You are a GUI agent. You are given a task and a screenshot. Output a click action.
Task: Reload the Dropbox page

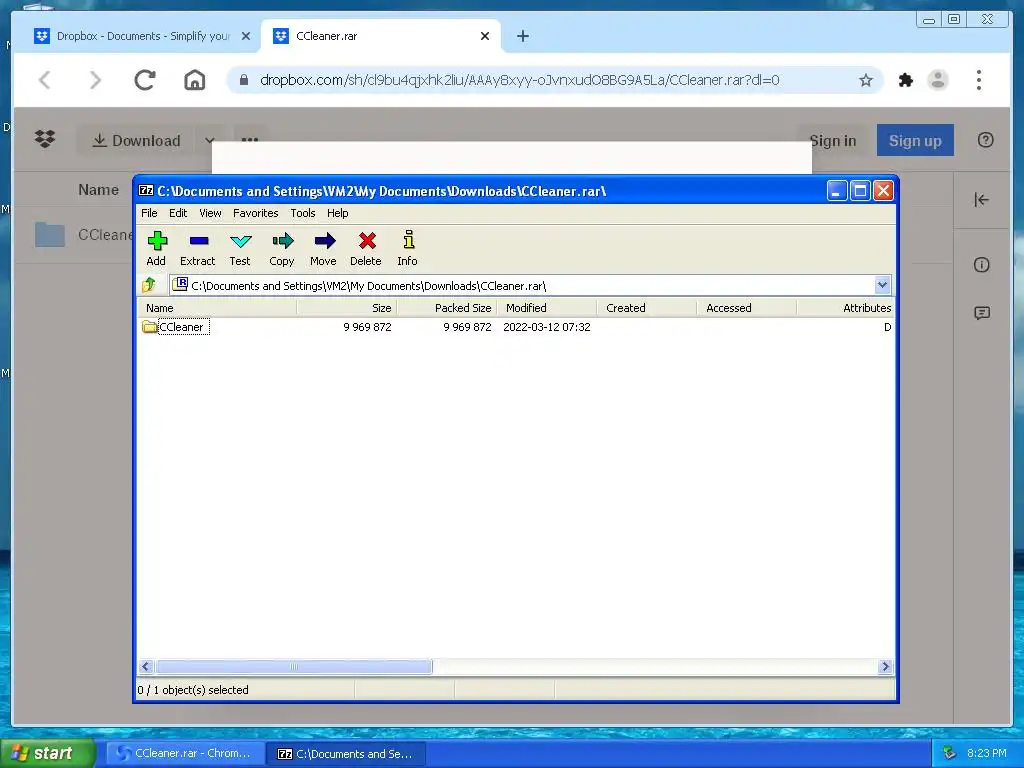coord(145,80)
